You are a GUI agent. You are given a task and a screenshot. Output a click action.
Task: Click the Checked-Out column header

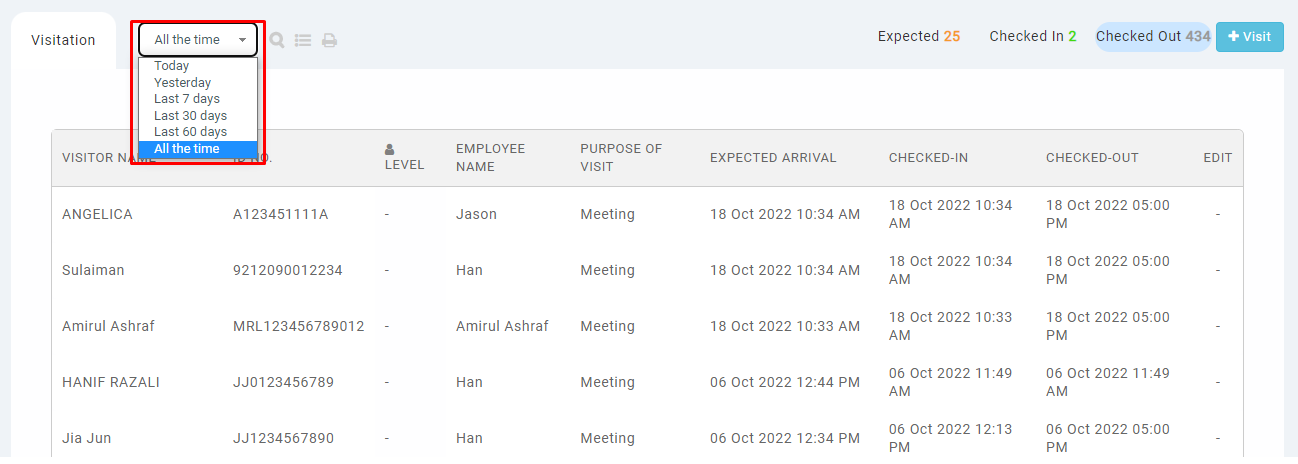click(1092, 158)
